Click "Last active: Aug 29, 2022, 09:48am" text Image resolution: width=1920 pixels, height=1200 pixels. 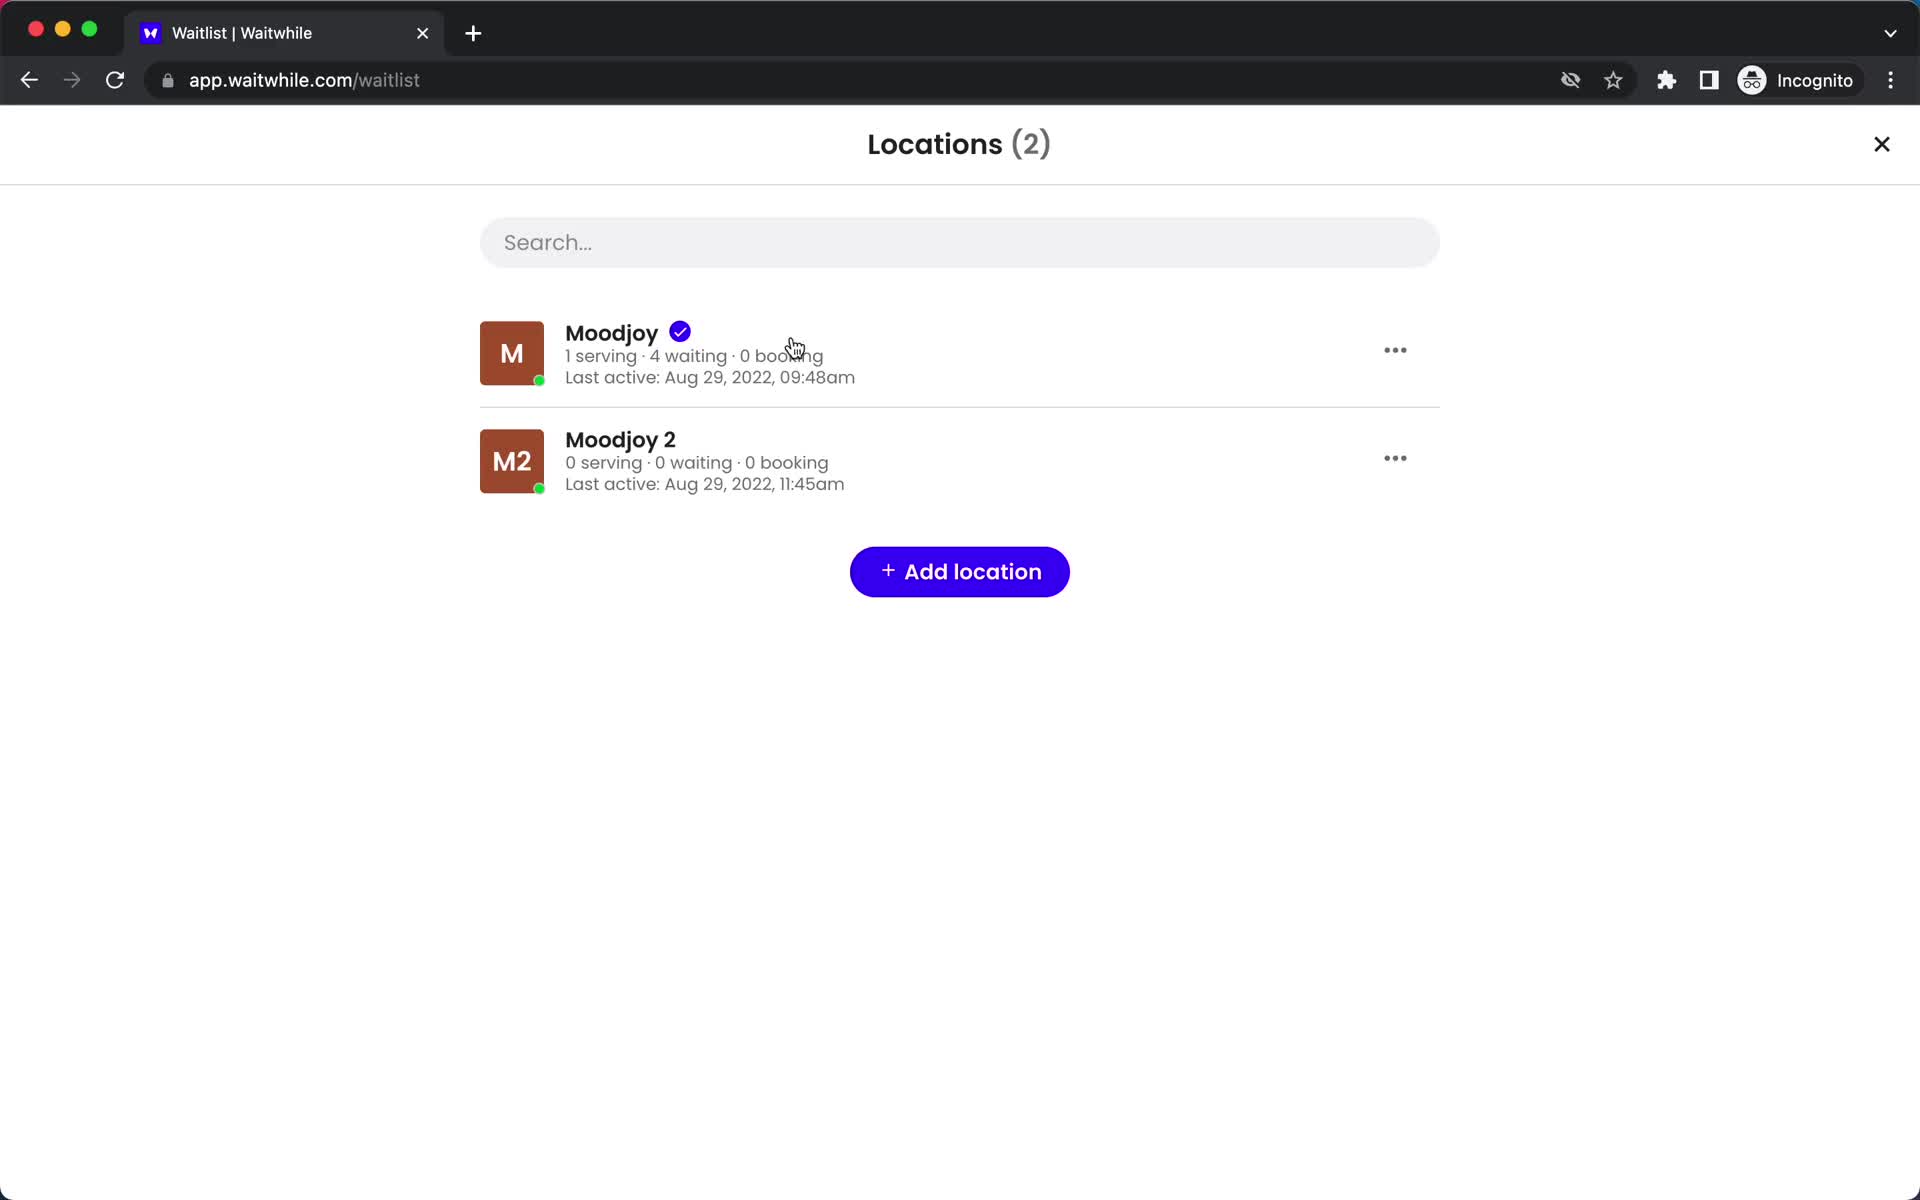pos(710,378)
